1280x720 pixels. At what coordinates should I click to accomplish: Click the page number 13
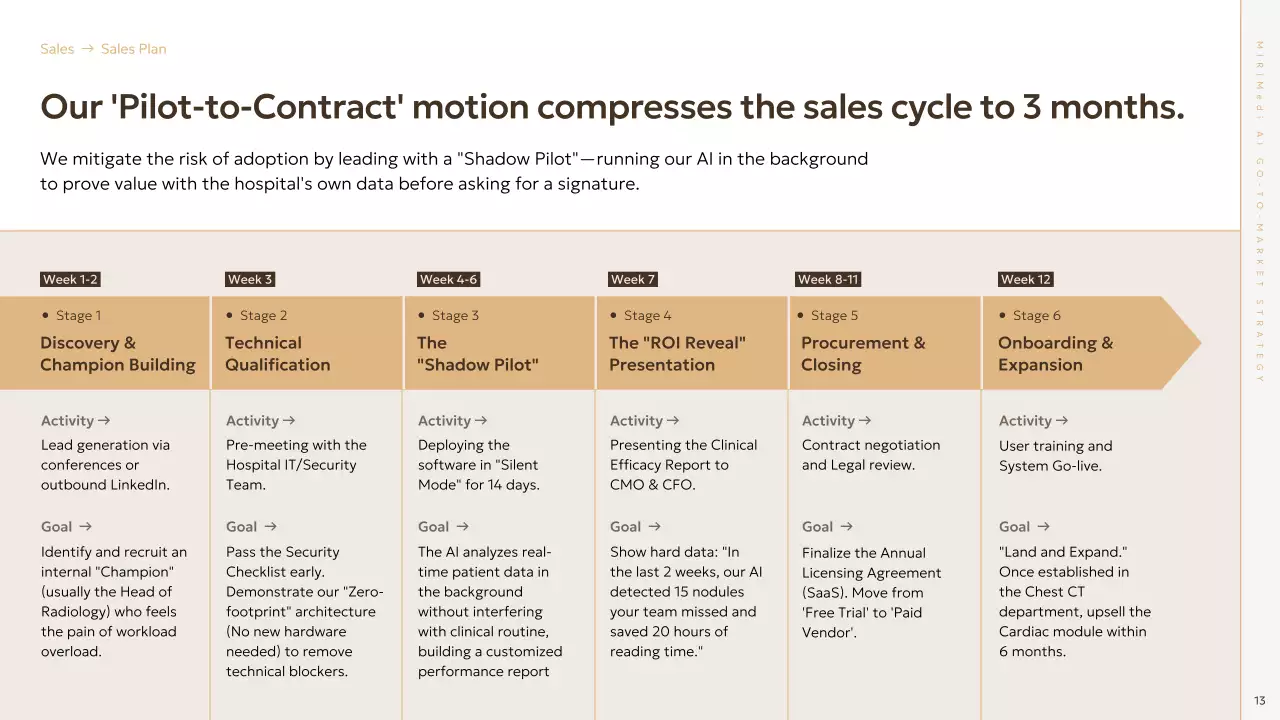(x=1260, y=700)
